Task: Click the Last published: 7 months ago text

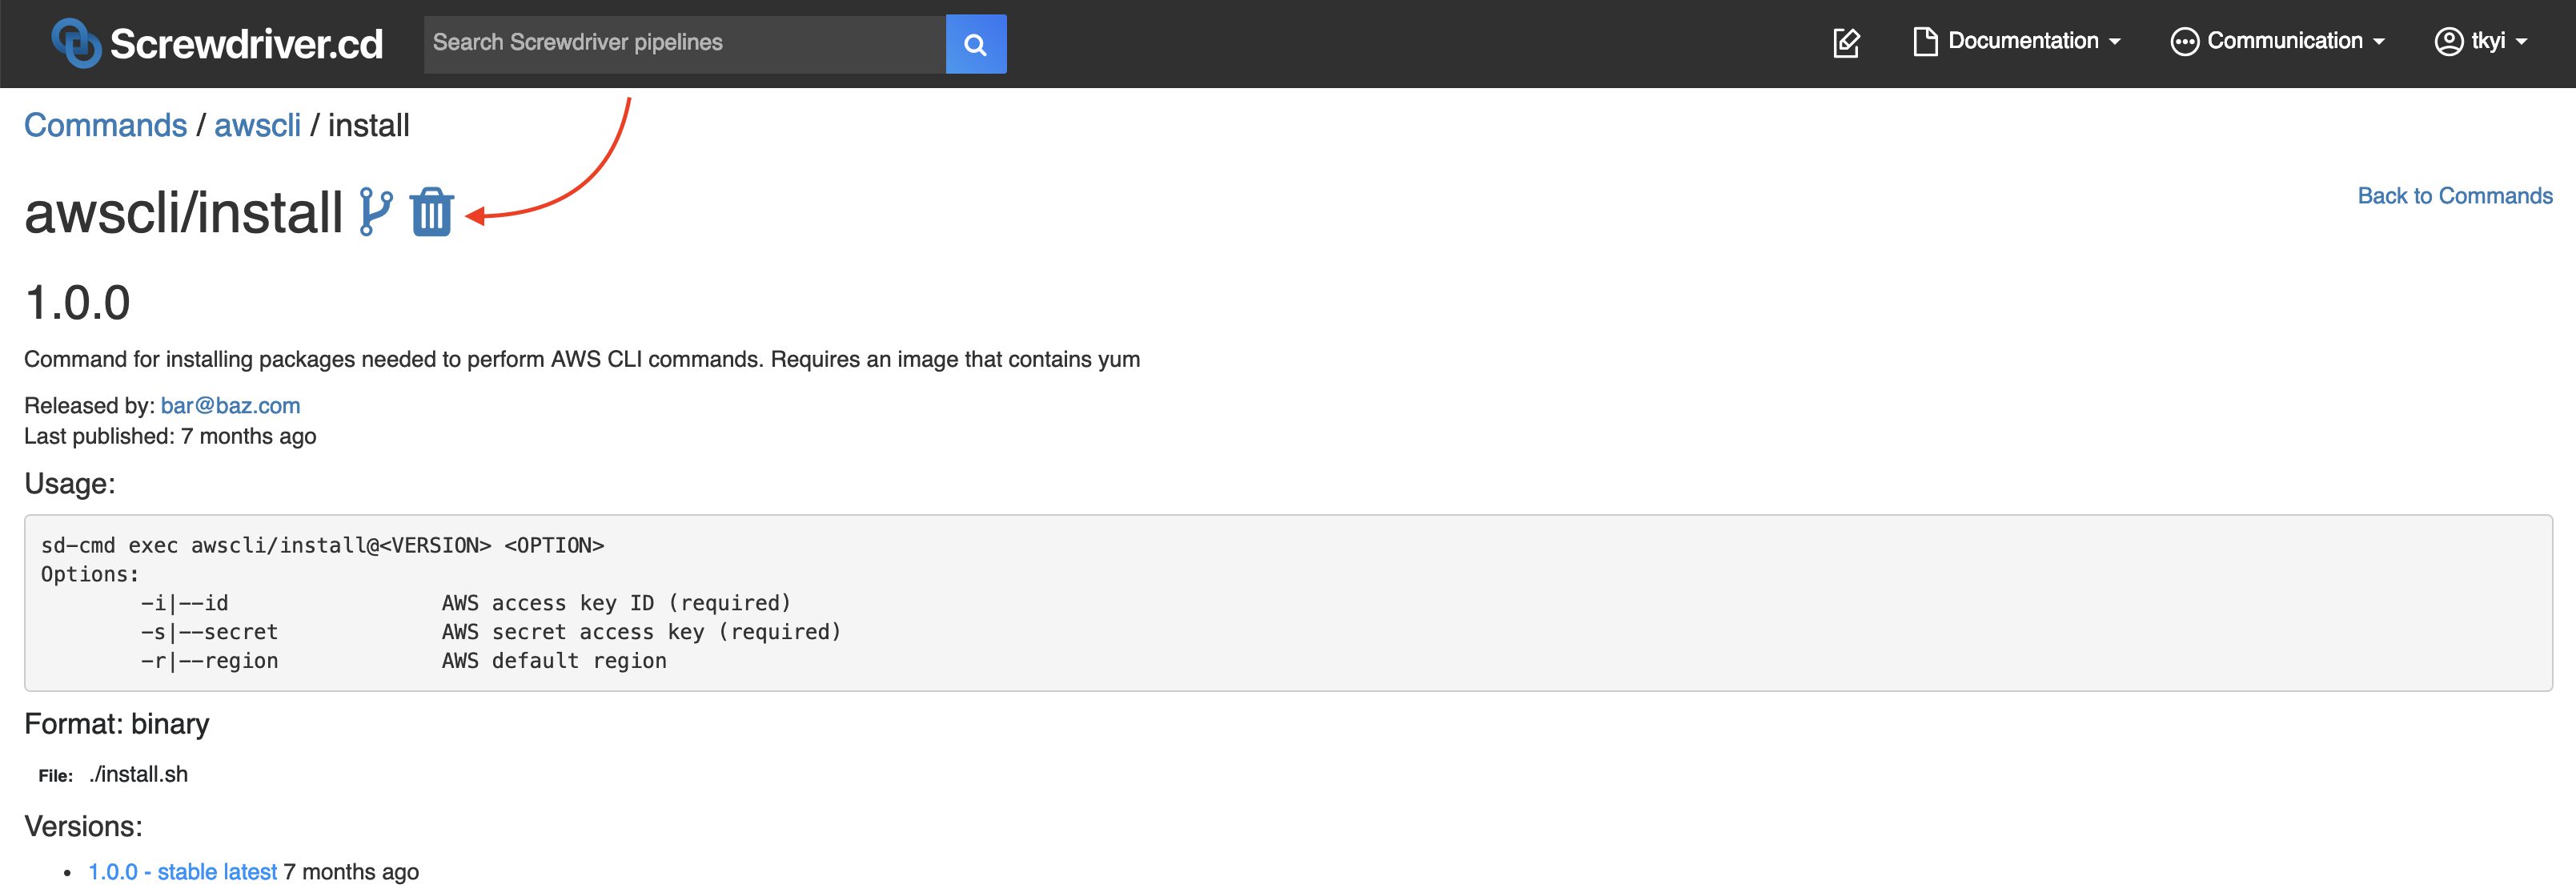Action: [x=170, y=437]
